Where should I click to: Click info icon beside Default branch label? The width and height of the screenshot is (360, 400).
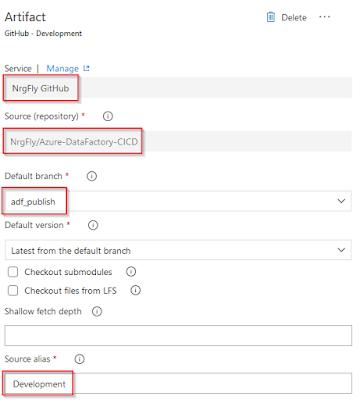92,176
